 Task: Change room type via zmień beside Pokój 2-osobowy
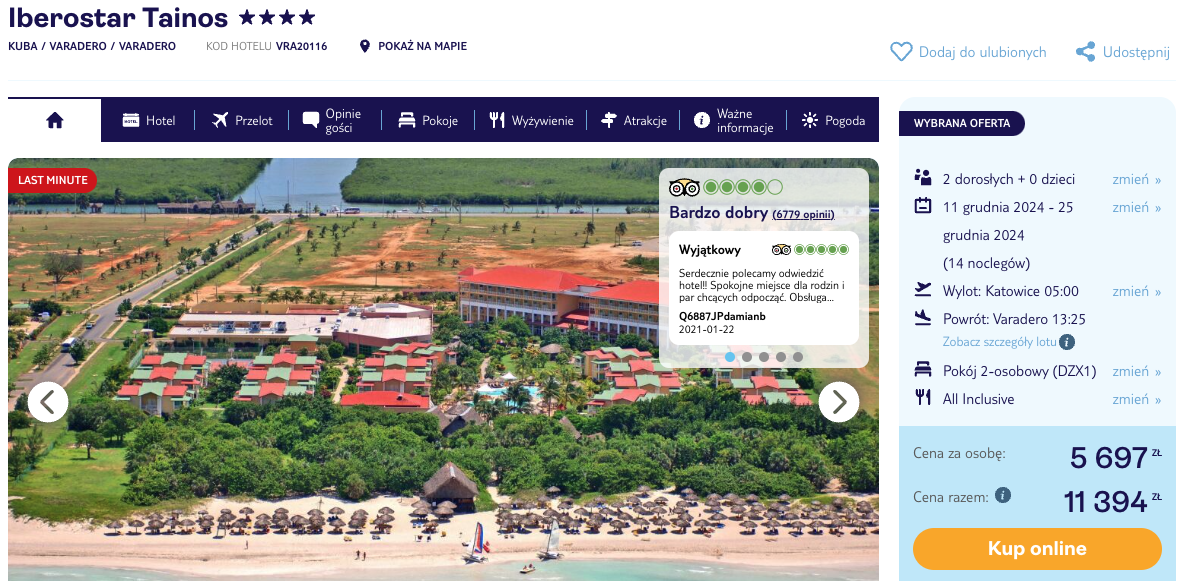click(x=1137, y=371)
